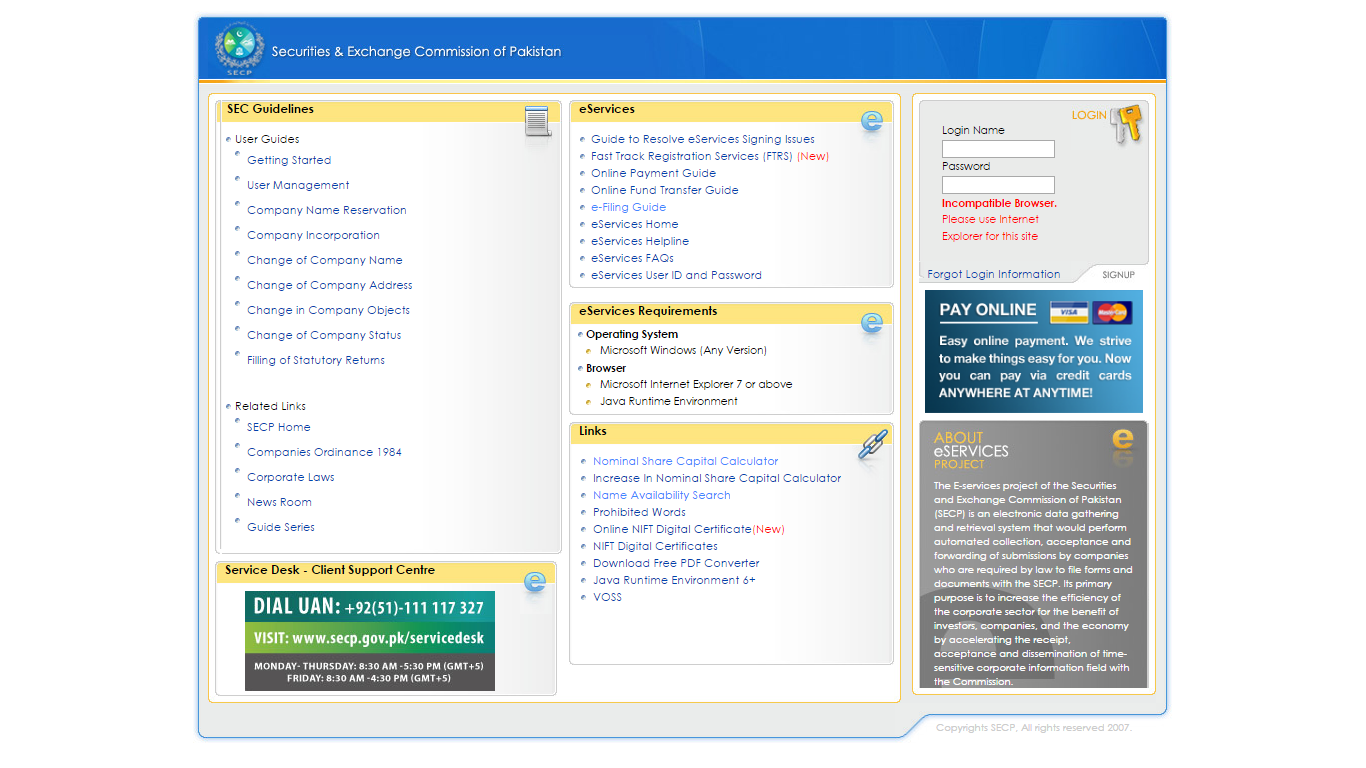Screen dimensions: 1366x768
Task: Open the Getting Started guide
Action: [x=289, y=160]
